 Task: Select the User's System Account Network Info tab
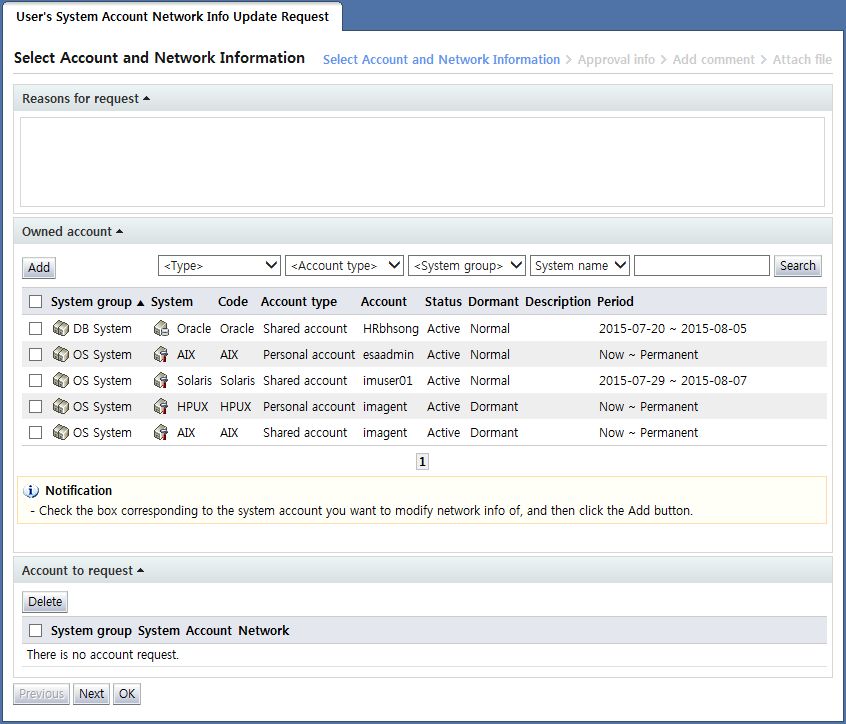(x=172, y=17)
